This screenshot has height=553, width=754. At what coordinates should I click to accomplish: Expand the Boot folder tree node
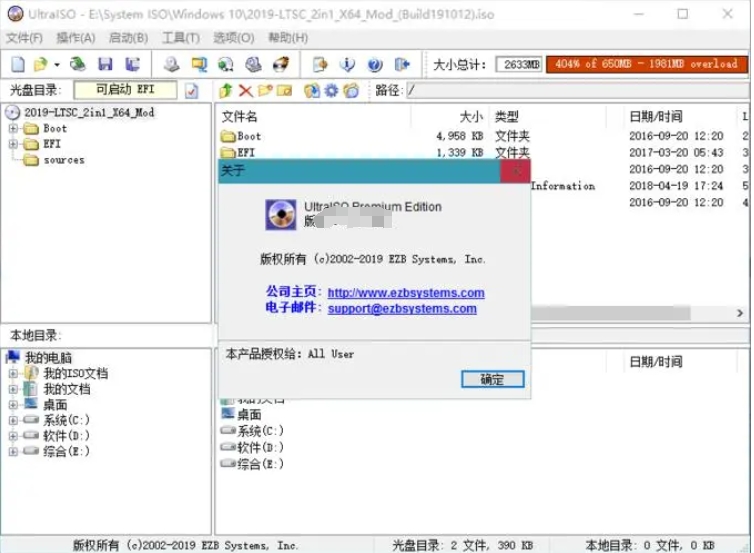[13, 129]
